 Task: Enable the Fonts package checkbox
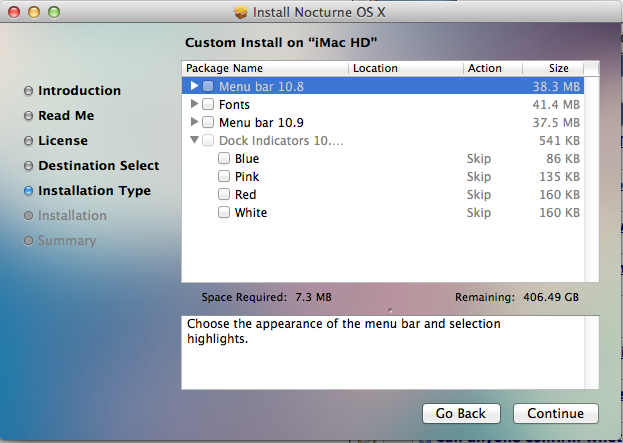pos(208,104)
